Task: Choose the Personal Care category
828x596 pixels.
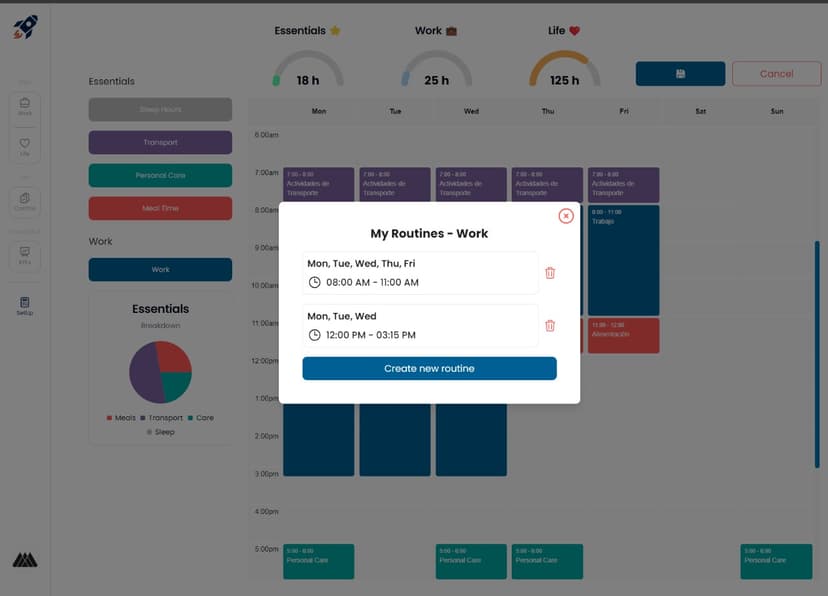Action: point(160,176)
